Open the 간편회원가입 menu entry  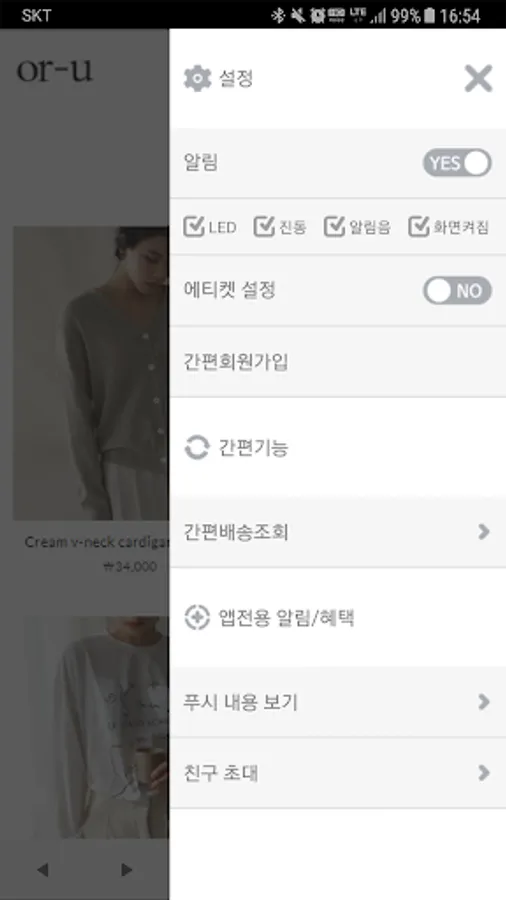(337, 362)
